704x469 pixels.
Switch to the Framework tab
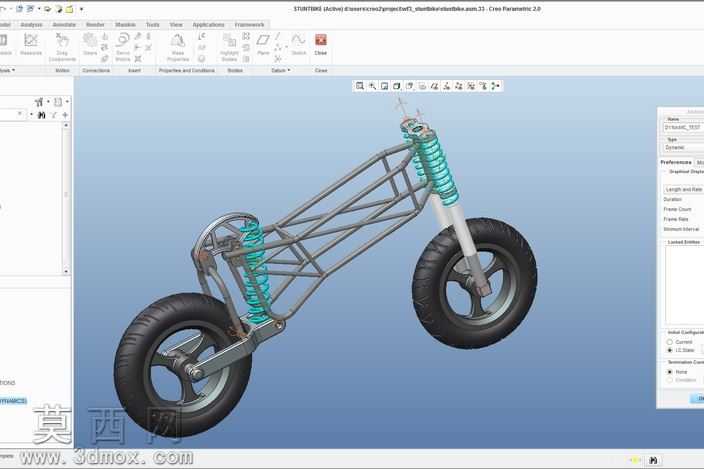click(249, 25)
